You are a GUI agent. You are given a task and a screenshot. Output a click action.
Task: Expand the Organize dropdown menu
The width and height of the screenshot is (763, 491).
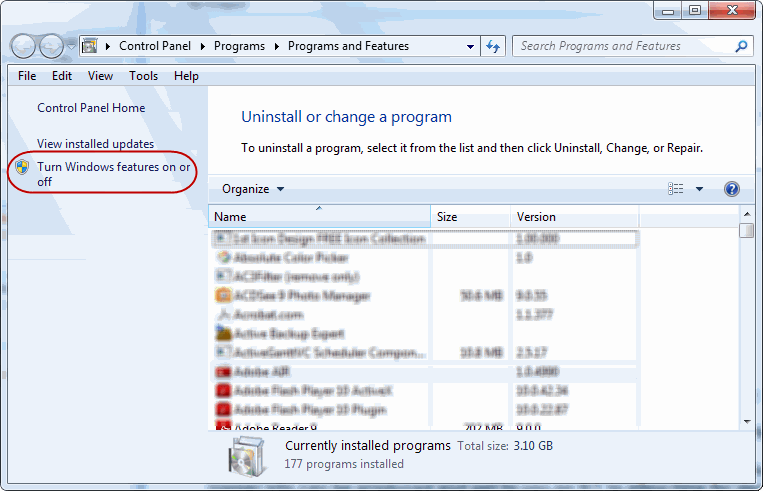(253, 189)
